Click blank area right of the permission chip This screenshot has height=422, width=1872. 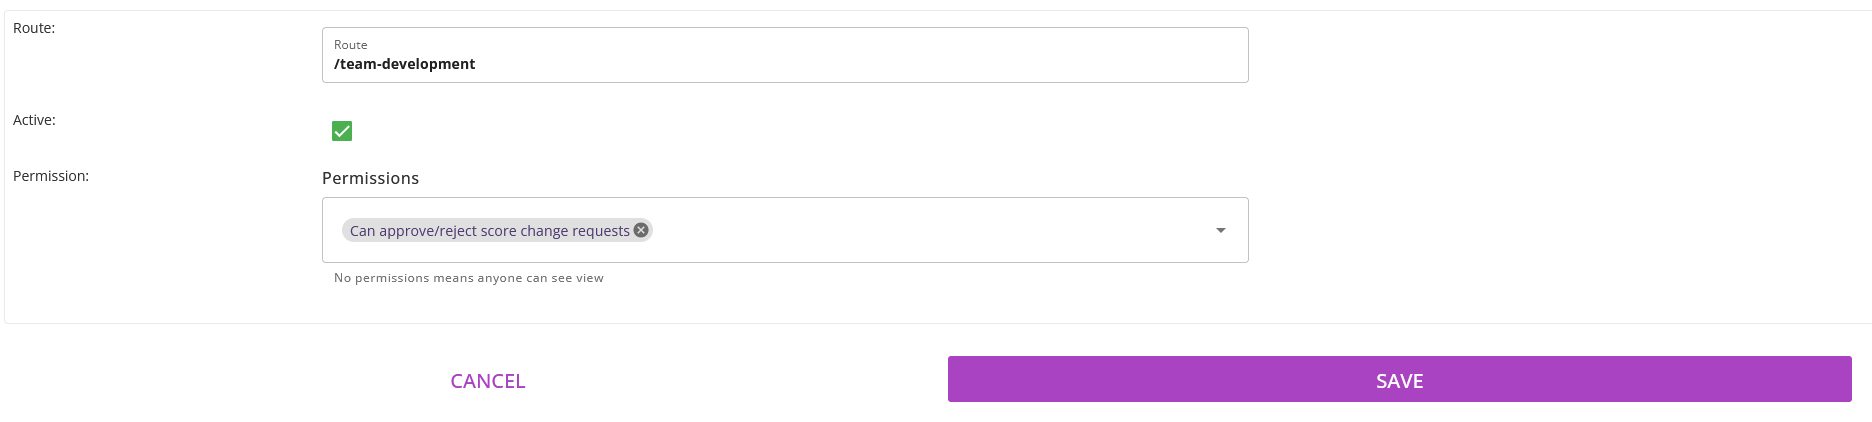(920, 230)
